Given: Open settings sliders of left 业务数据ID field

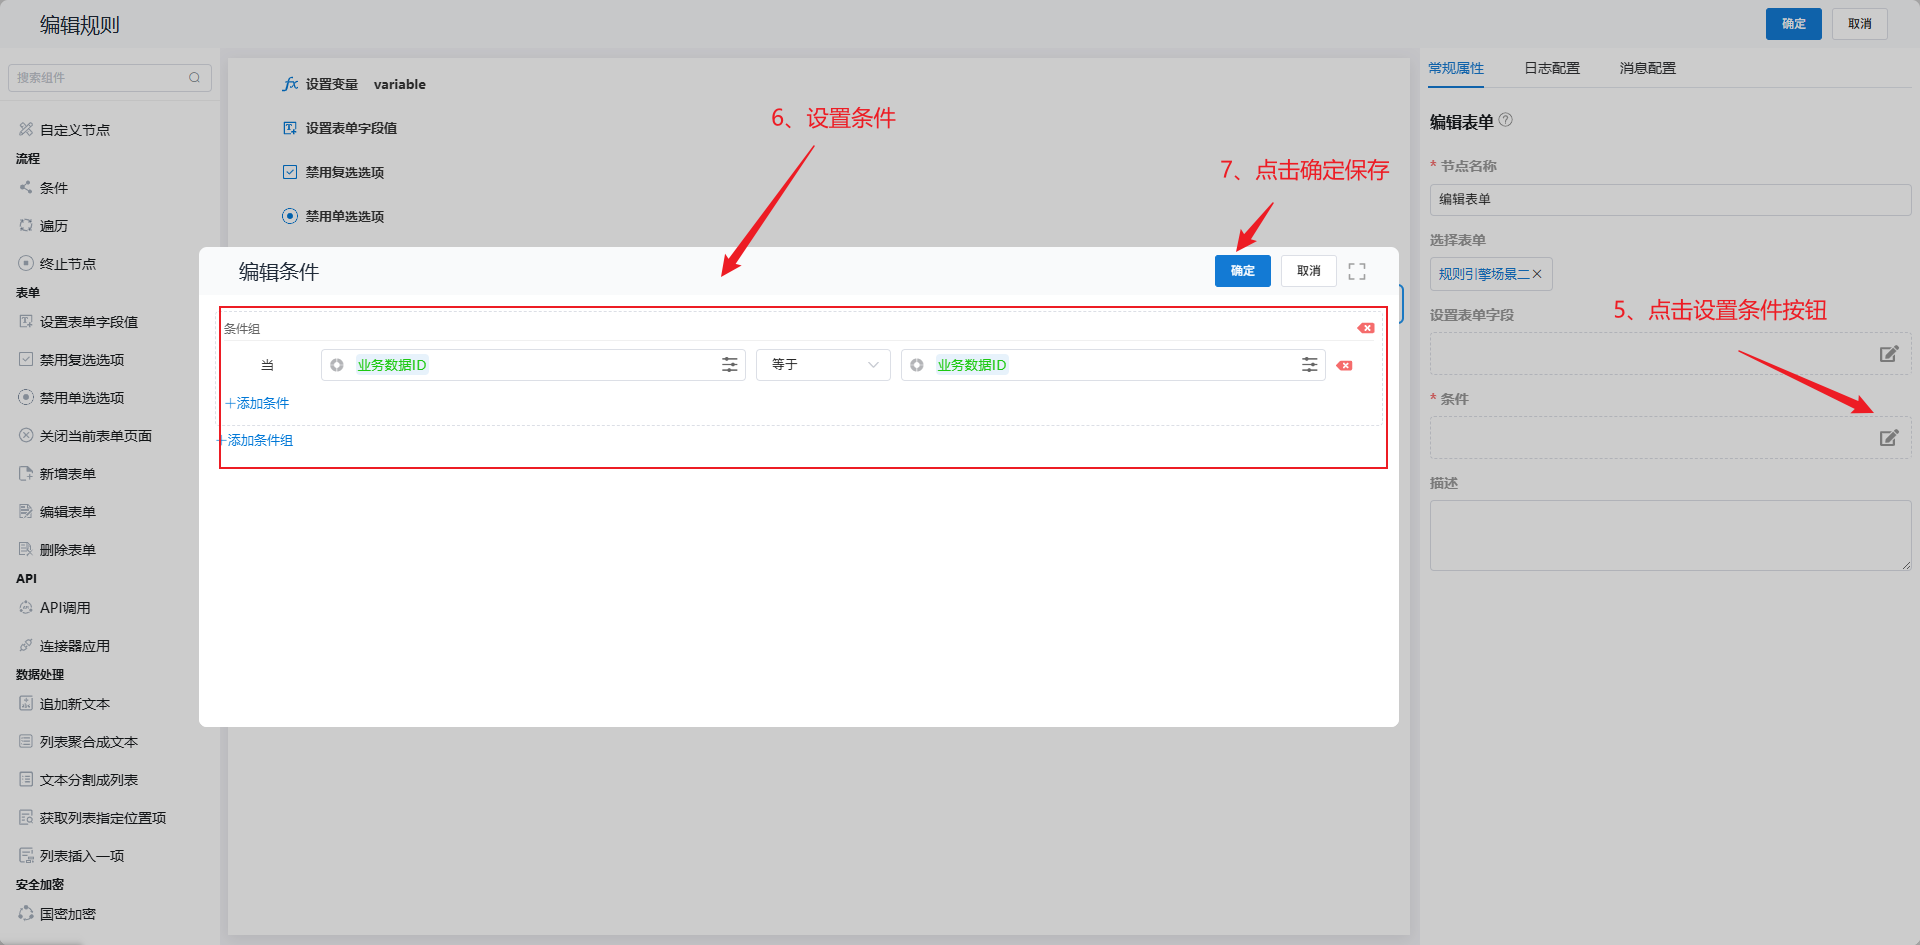Looking at the screenshot, I should (730, 365).
